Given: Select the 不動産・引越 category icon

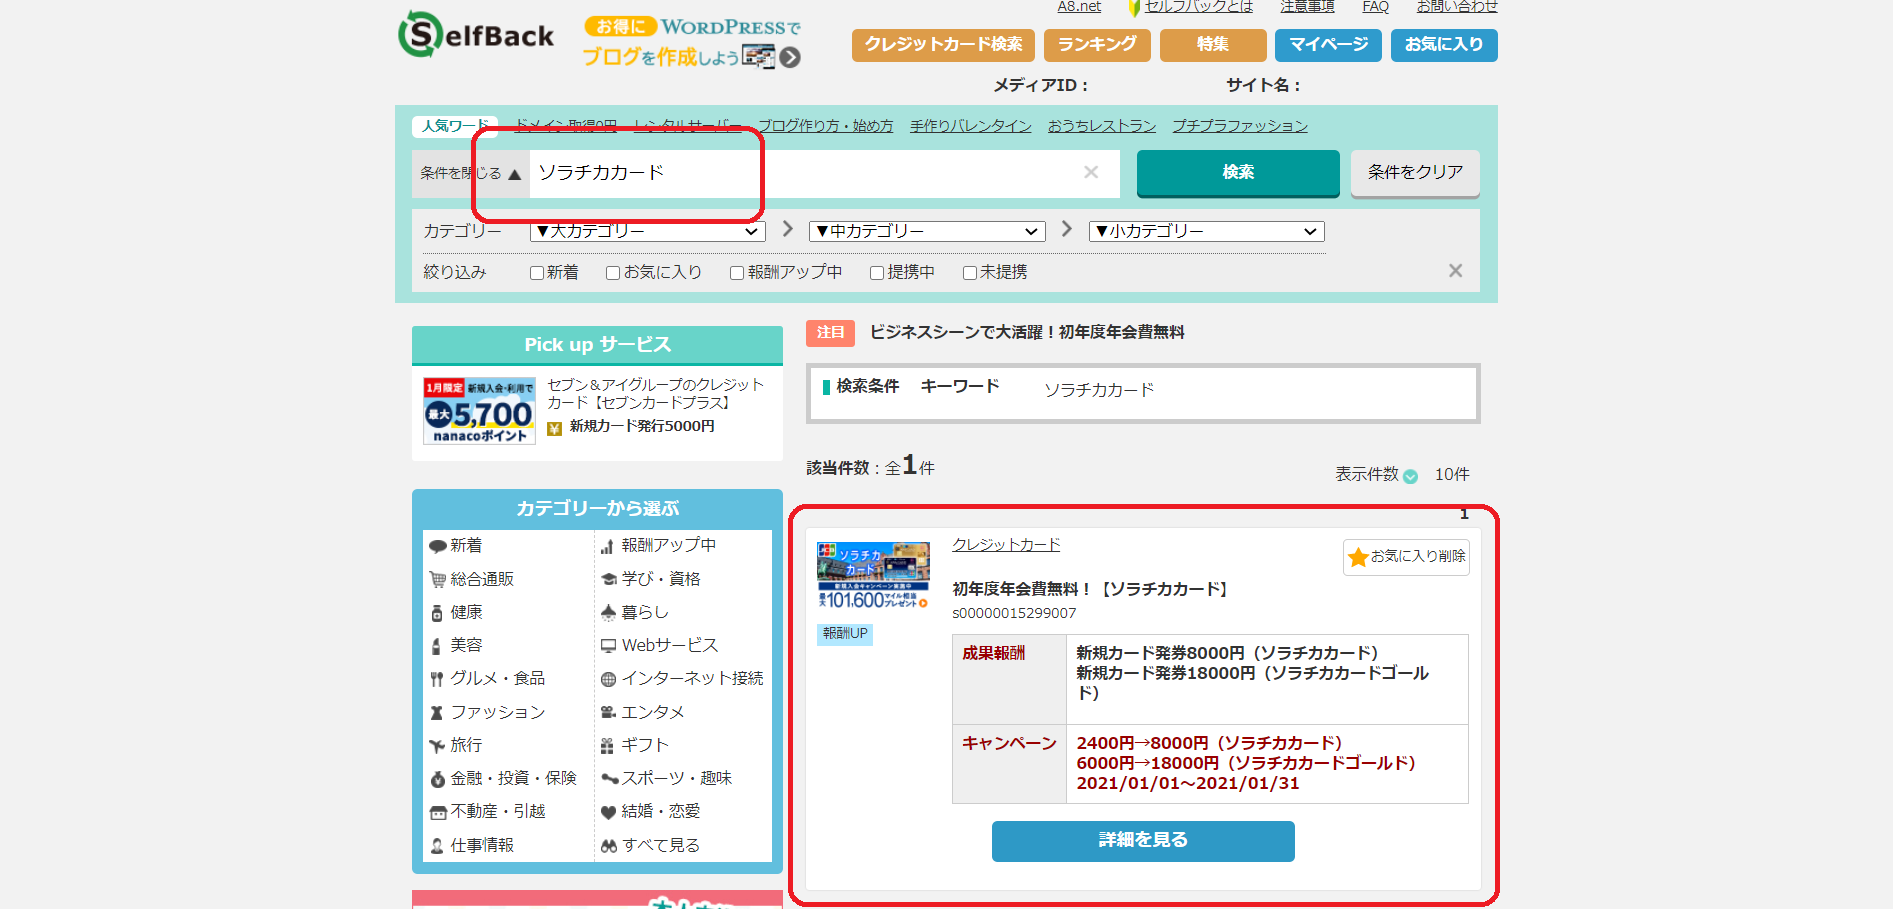Looking at the screenshot, I should [437, 812].
